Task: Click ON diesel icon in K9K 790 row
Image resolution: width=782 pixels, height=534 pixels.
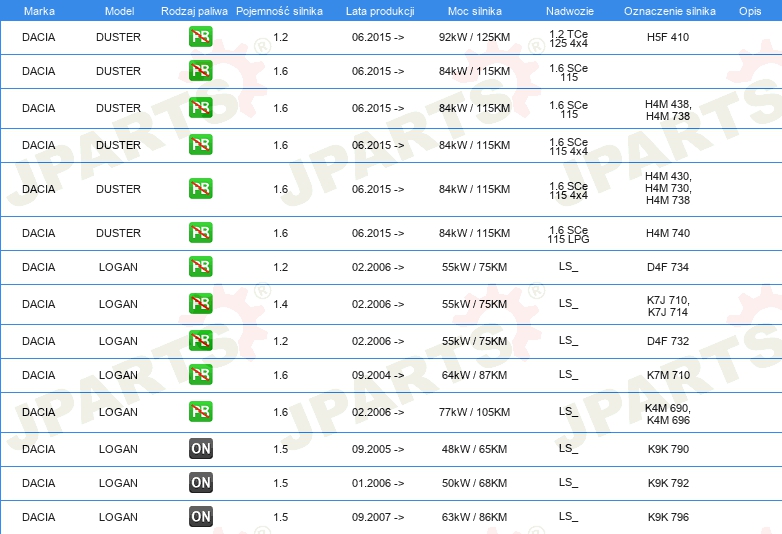Action: 200,448
